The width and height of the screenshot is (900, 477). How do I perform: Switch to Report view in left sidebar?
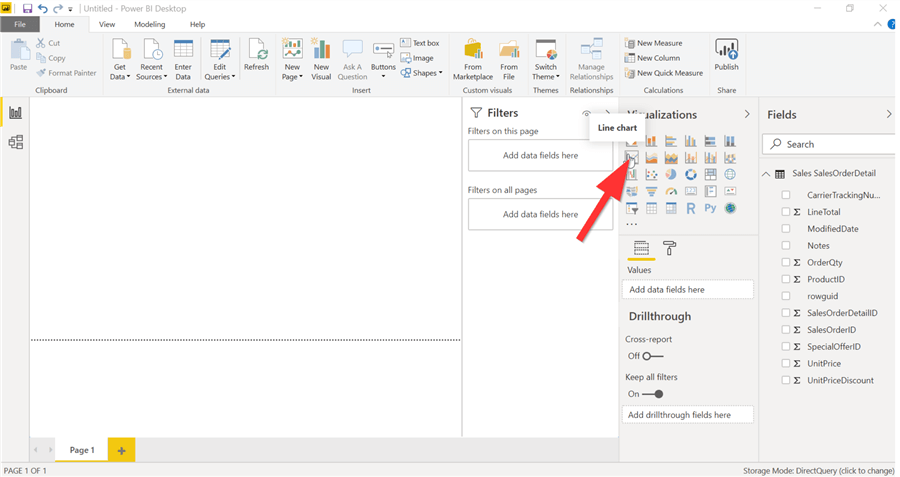(15, 113)
